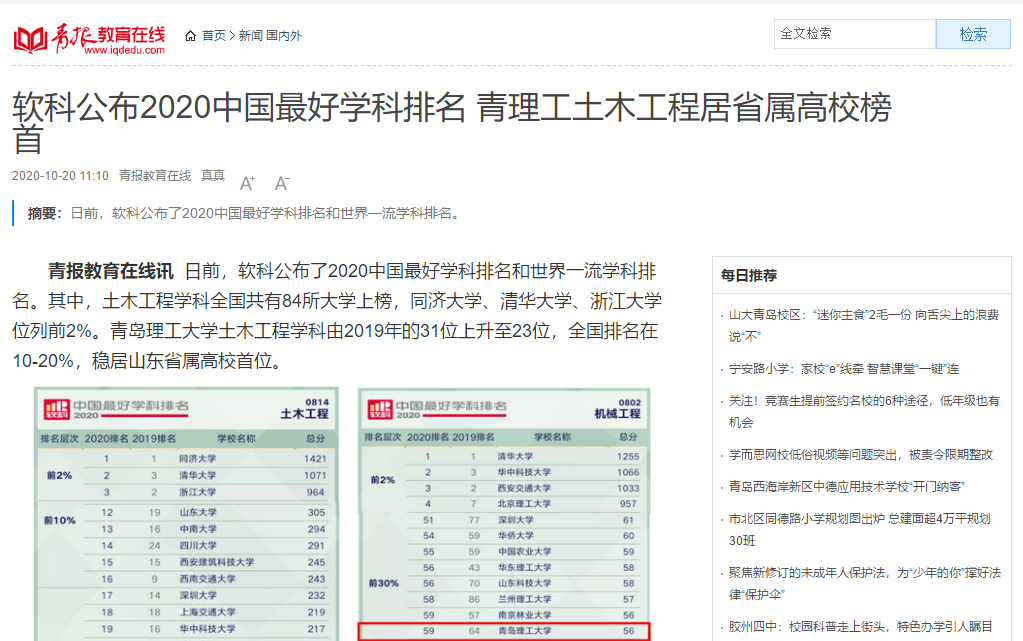Open 首页 breadcrumb link
This screenshot has width=1023, height=641.
214,35
